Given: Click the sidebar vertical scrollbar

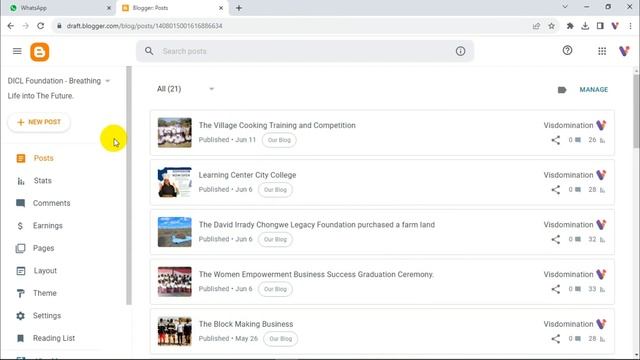Looking at the screenshot, I should pyautogui.click(x=129, y=186).
